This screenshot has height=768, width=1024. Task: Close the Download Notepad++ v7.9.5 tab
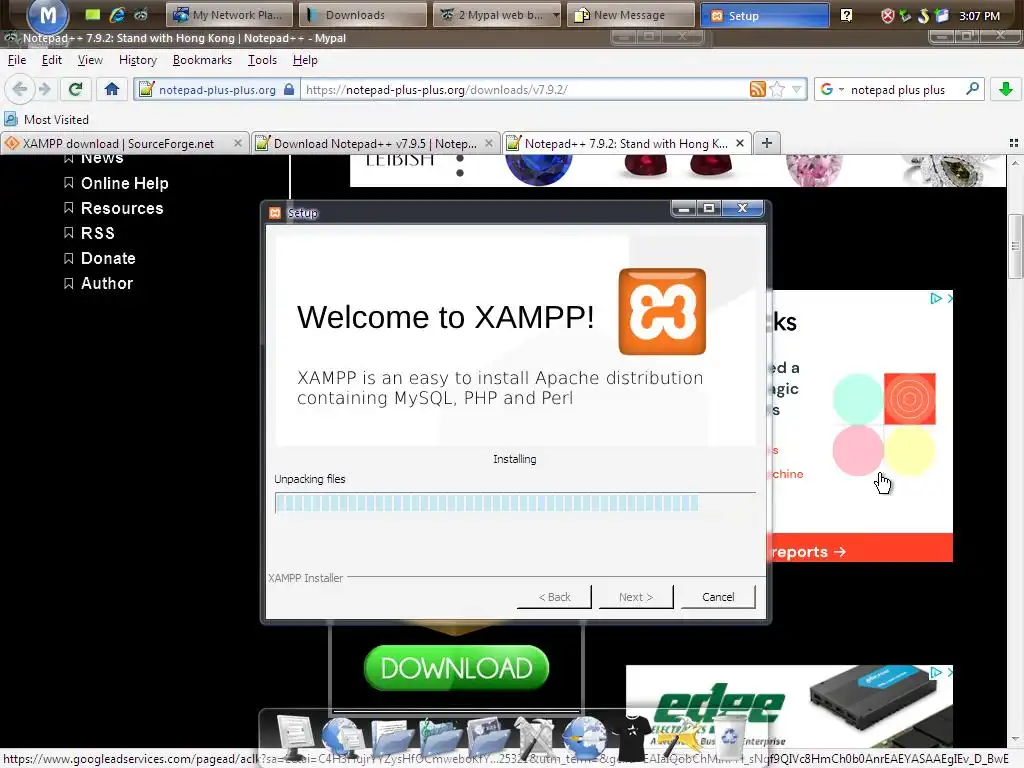coord(488,143)
